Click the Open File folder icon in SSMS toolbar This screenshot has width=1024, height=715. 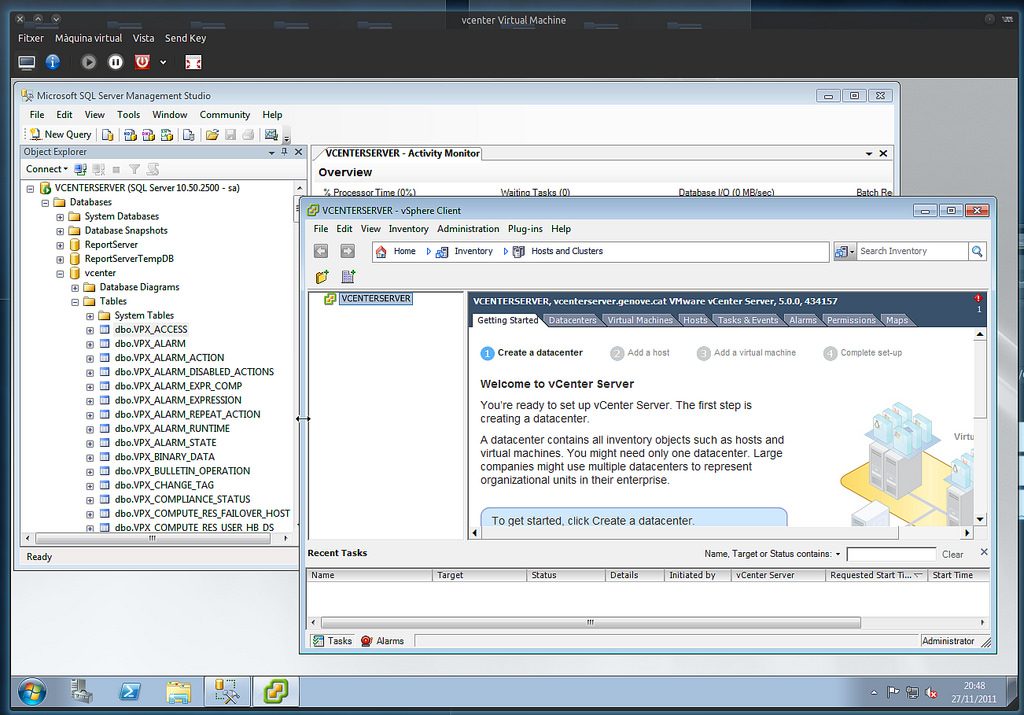click(x=212, y=135)
